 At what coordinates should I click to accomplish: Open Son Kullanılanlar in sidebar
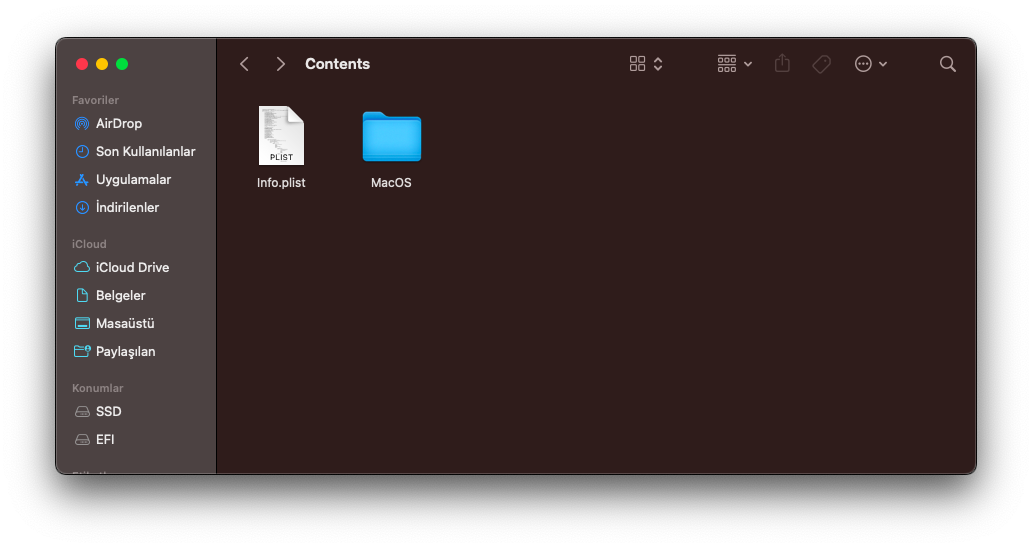pos(136,151)
